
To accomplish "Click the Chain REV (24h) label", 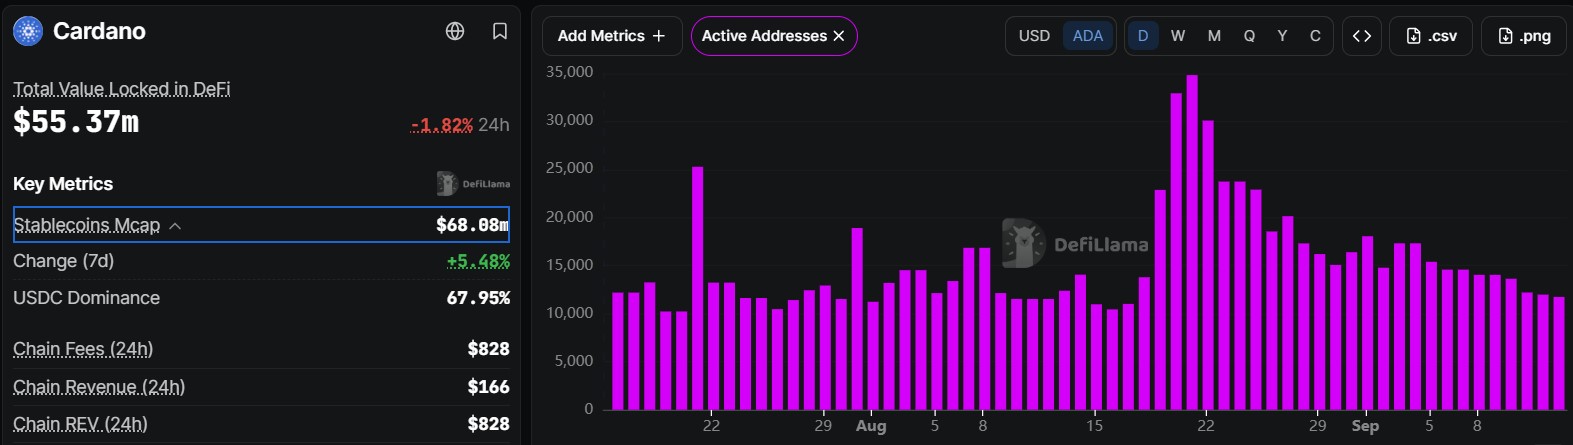I will [80, 424].
